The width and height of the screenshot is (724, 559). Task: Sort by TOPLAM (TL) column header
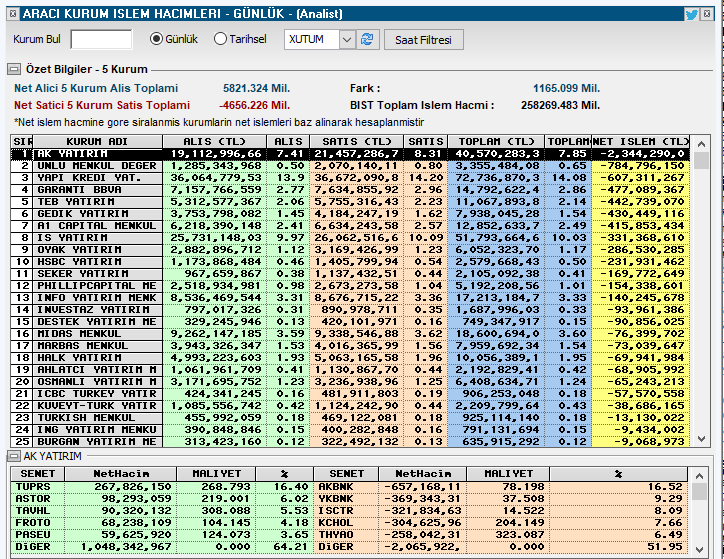pos(496,141)
